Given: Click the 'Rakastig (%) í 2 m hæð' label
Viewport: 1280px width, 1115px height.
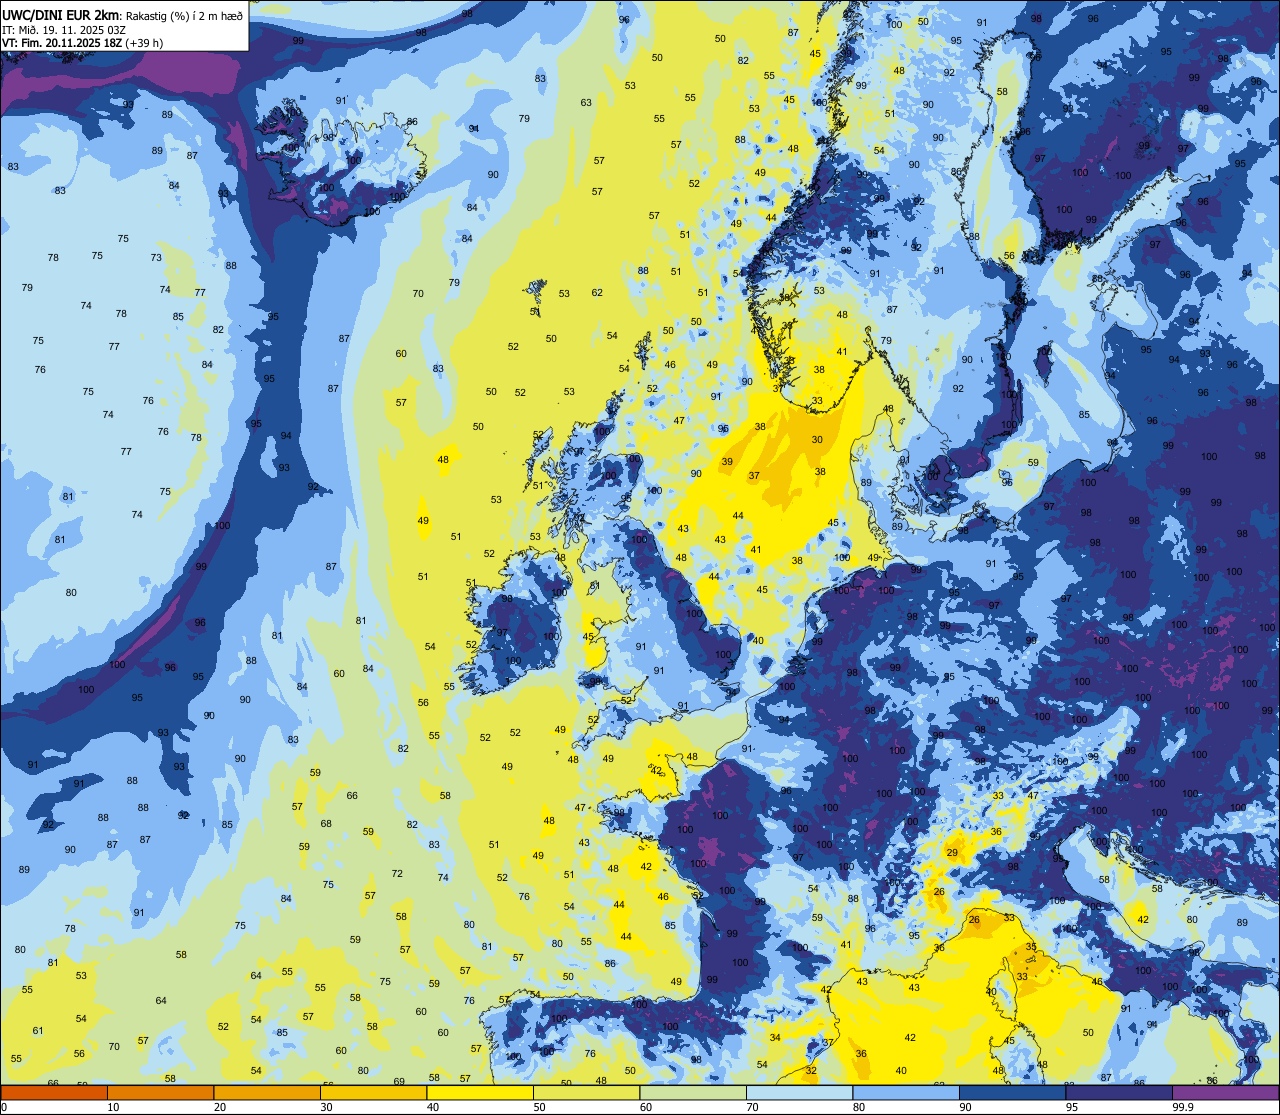Looking at the screenshot, I should click(x=185, y=14).
